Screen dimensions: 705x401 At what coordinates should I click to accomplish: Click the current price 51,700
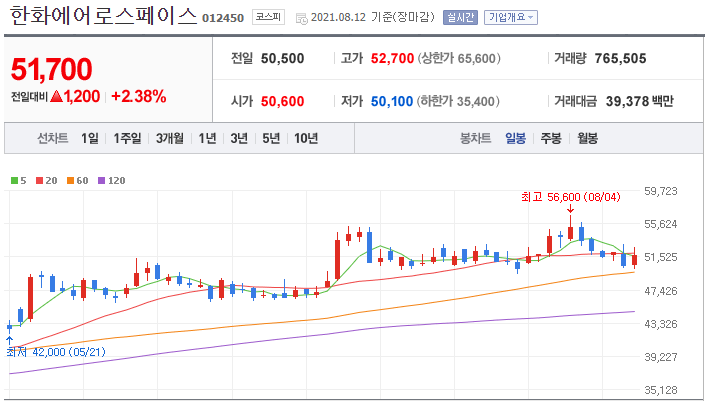(x=51, y=69)
